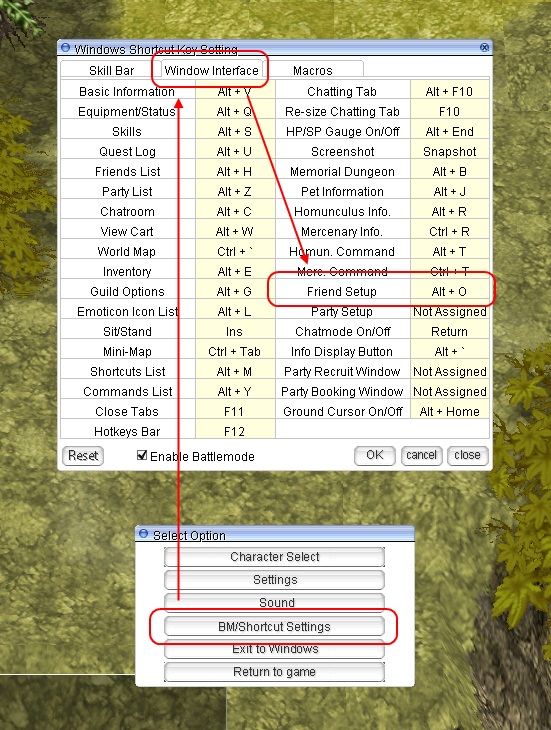Open Settings from Select Option menu

point(275,580)
